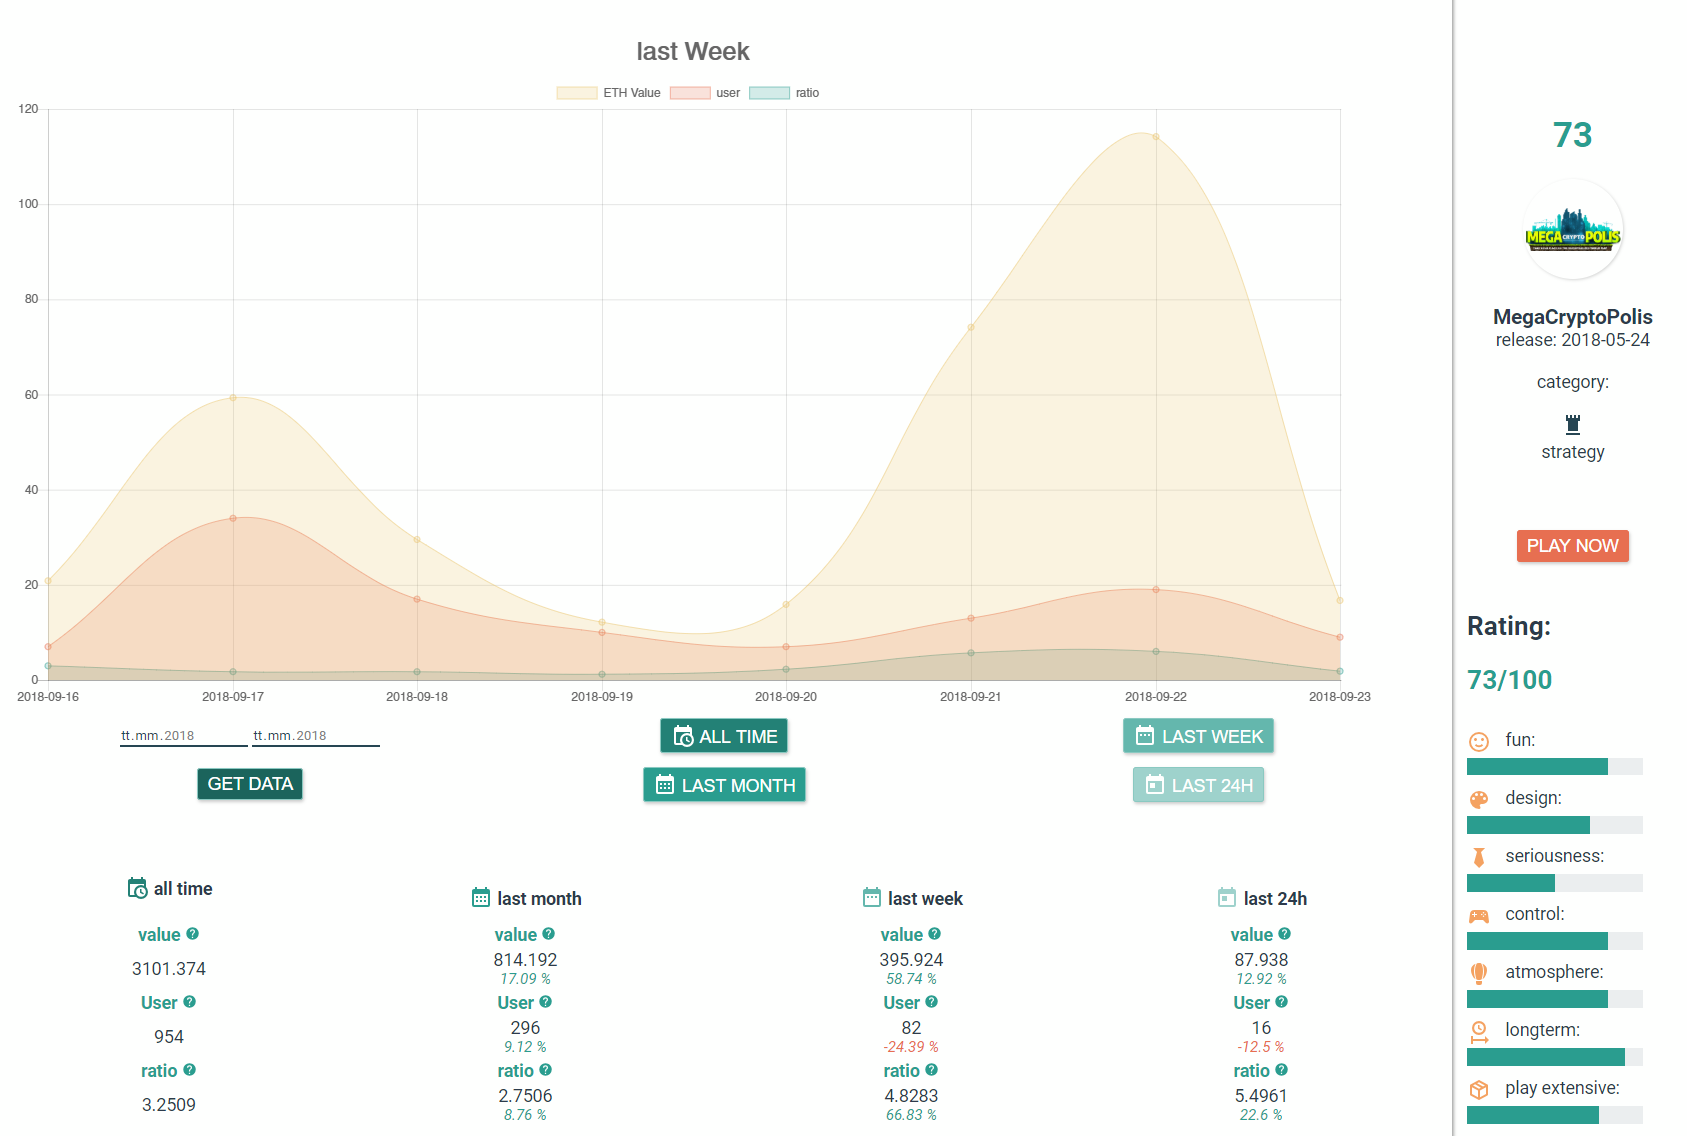The height and width of the screenshot is (1136, 1687).
Task: Click the fun rating progress bar
Action: [1554, 767]
